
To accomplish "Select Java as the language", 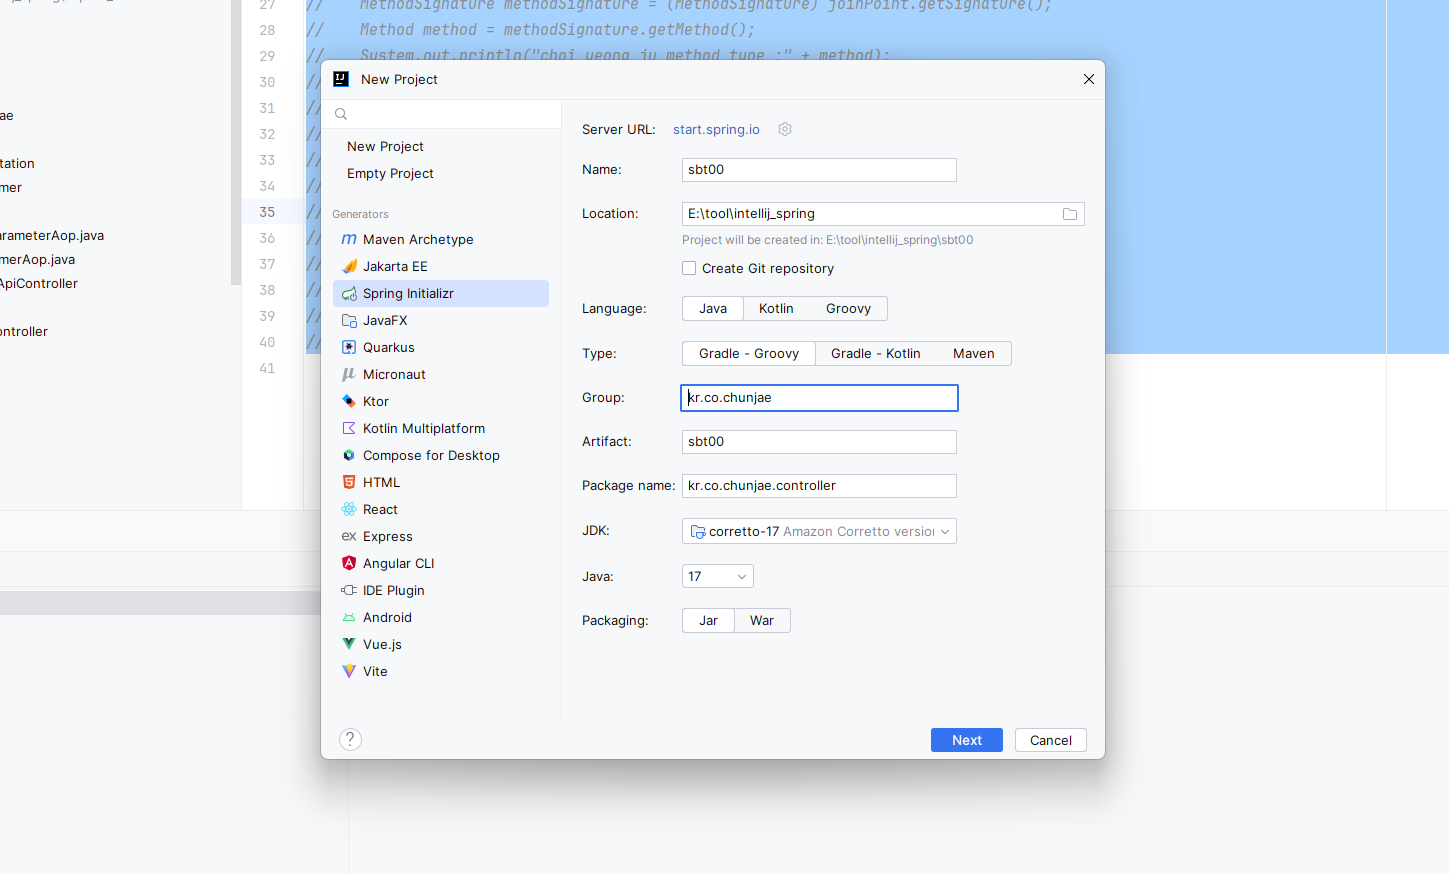I will click(x=713, y=308).
